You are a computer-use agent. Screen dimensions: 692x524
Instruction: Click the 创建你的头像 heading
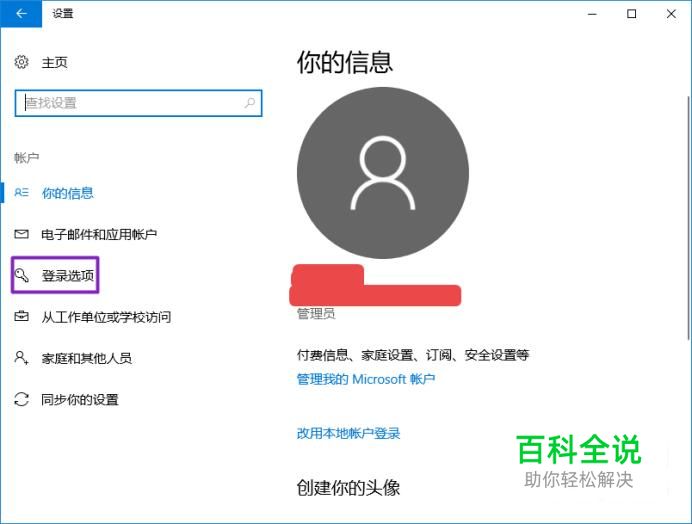pyautogui.click(x=349, y=488)
